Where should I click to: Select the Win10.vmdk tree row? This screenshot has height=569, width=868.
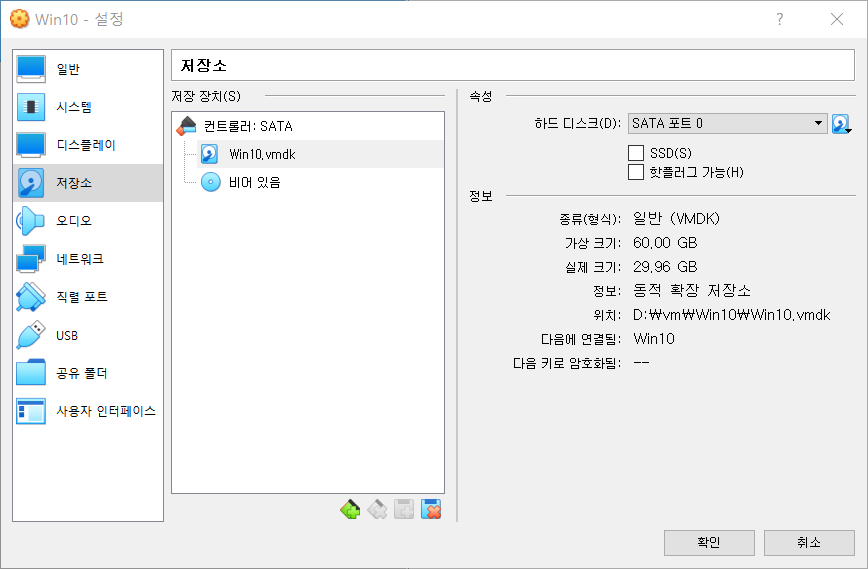320,154
